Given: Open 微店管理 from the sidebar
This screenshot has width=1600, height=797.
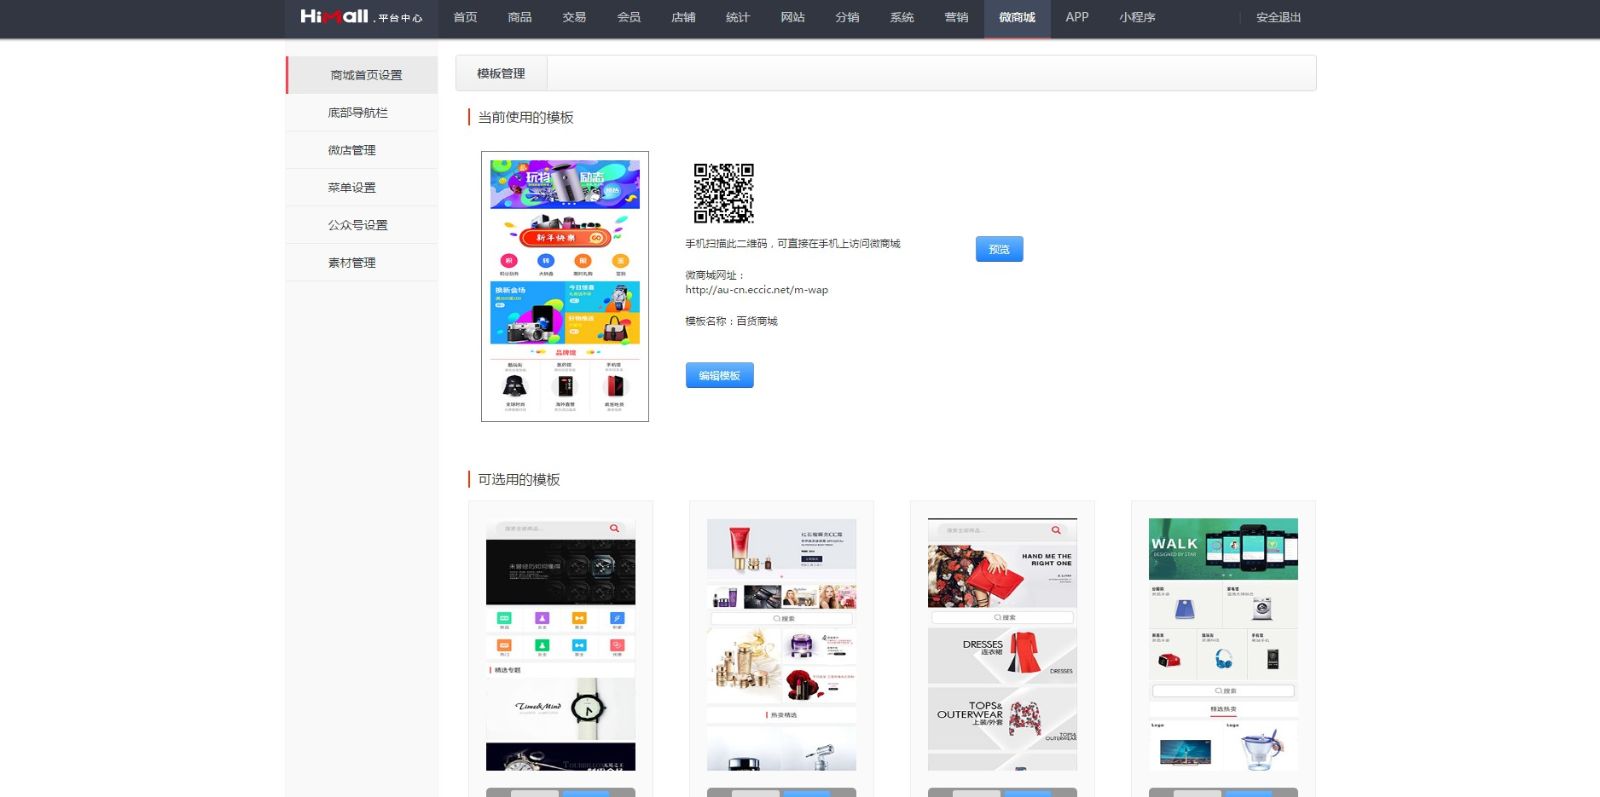Looking at the screenshot, I should [x=352, y=150].
